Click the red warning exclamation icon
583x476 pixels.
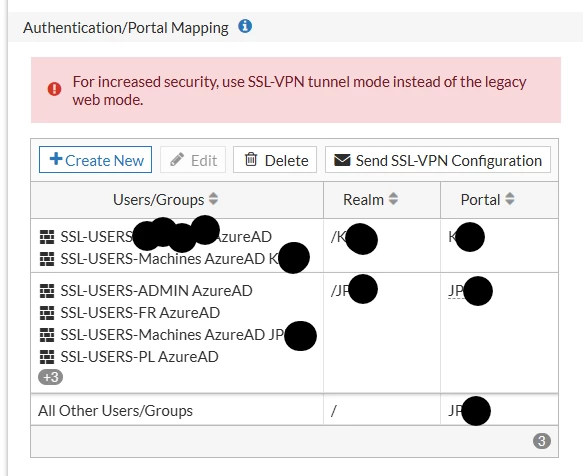[x=54, y=89]
